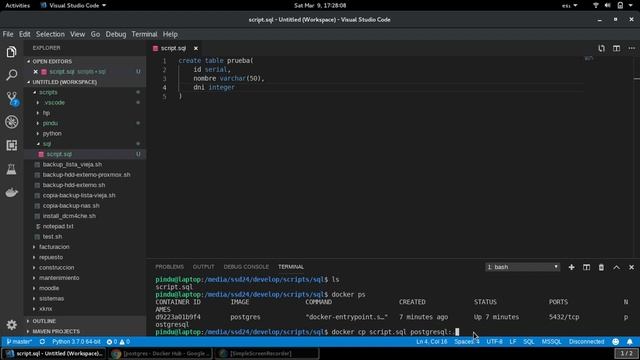Open backup-hdd-externo-proxmox.sh file

click(x=86, y=175)
